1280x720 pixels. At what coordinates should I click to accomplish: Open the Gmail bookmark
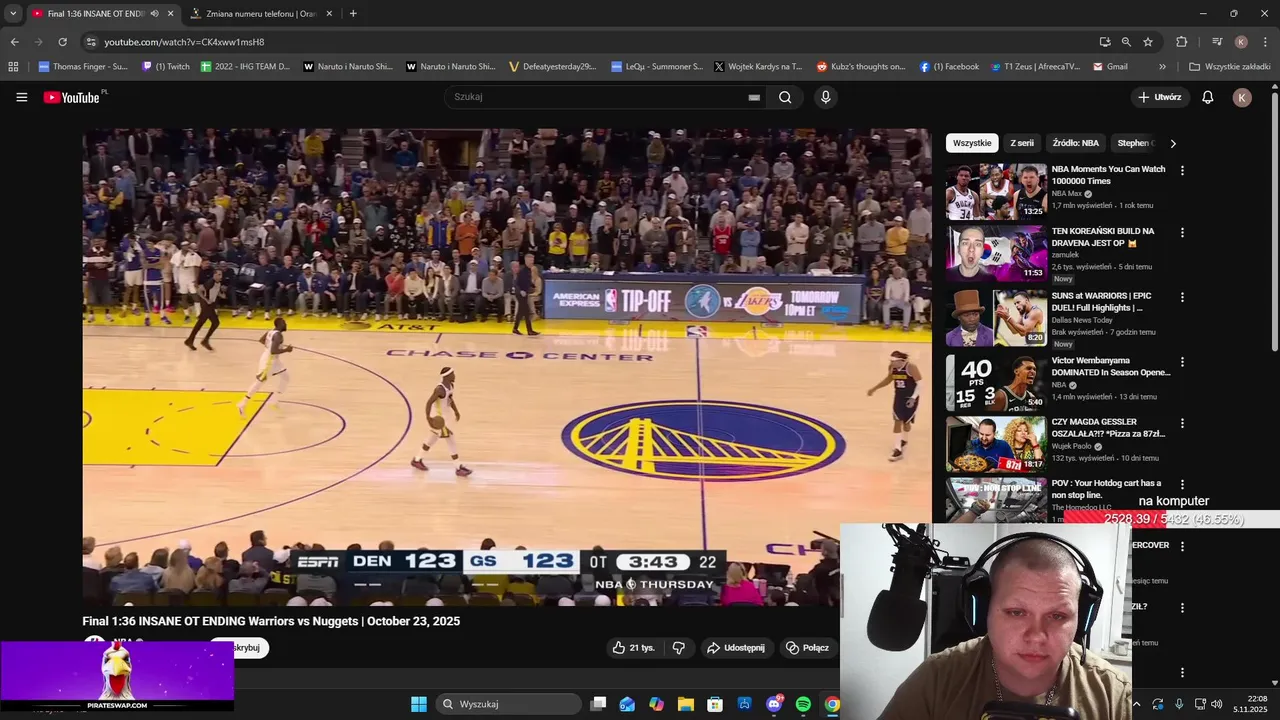point(1111,67)
